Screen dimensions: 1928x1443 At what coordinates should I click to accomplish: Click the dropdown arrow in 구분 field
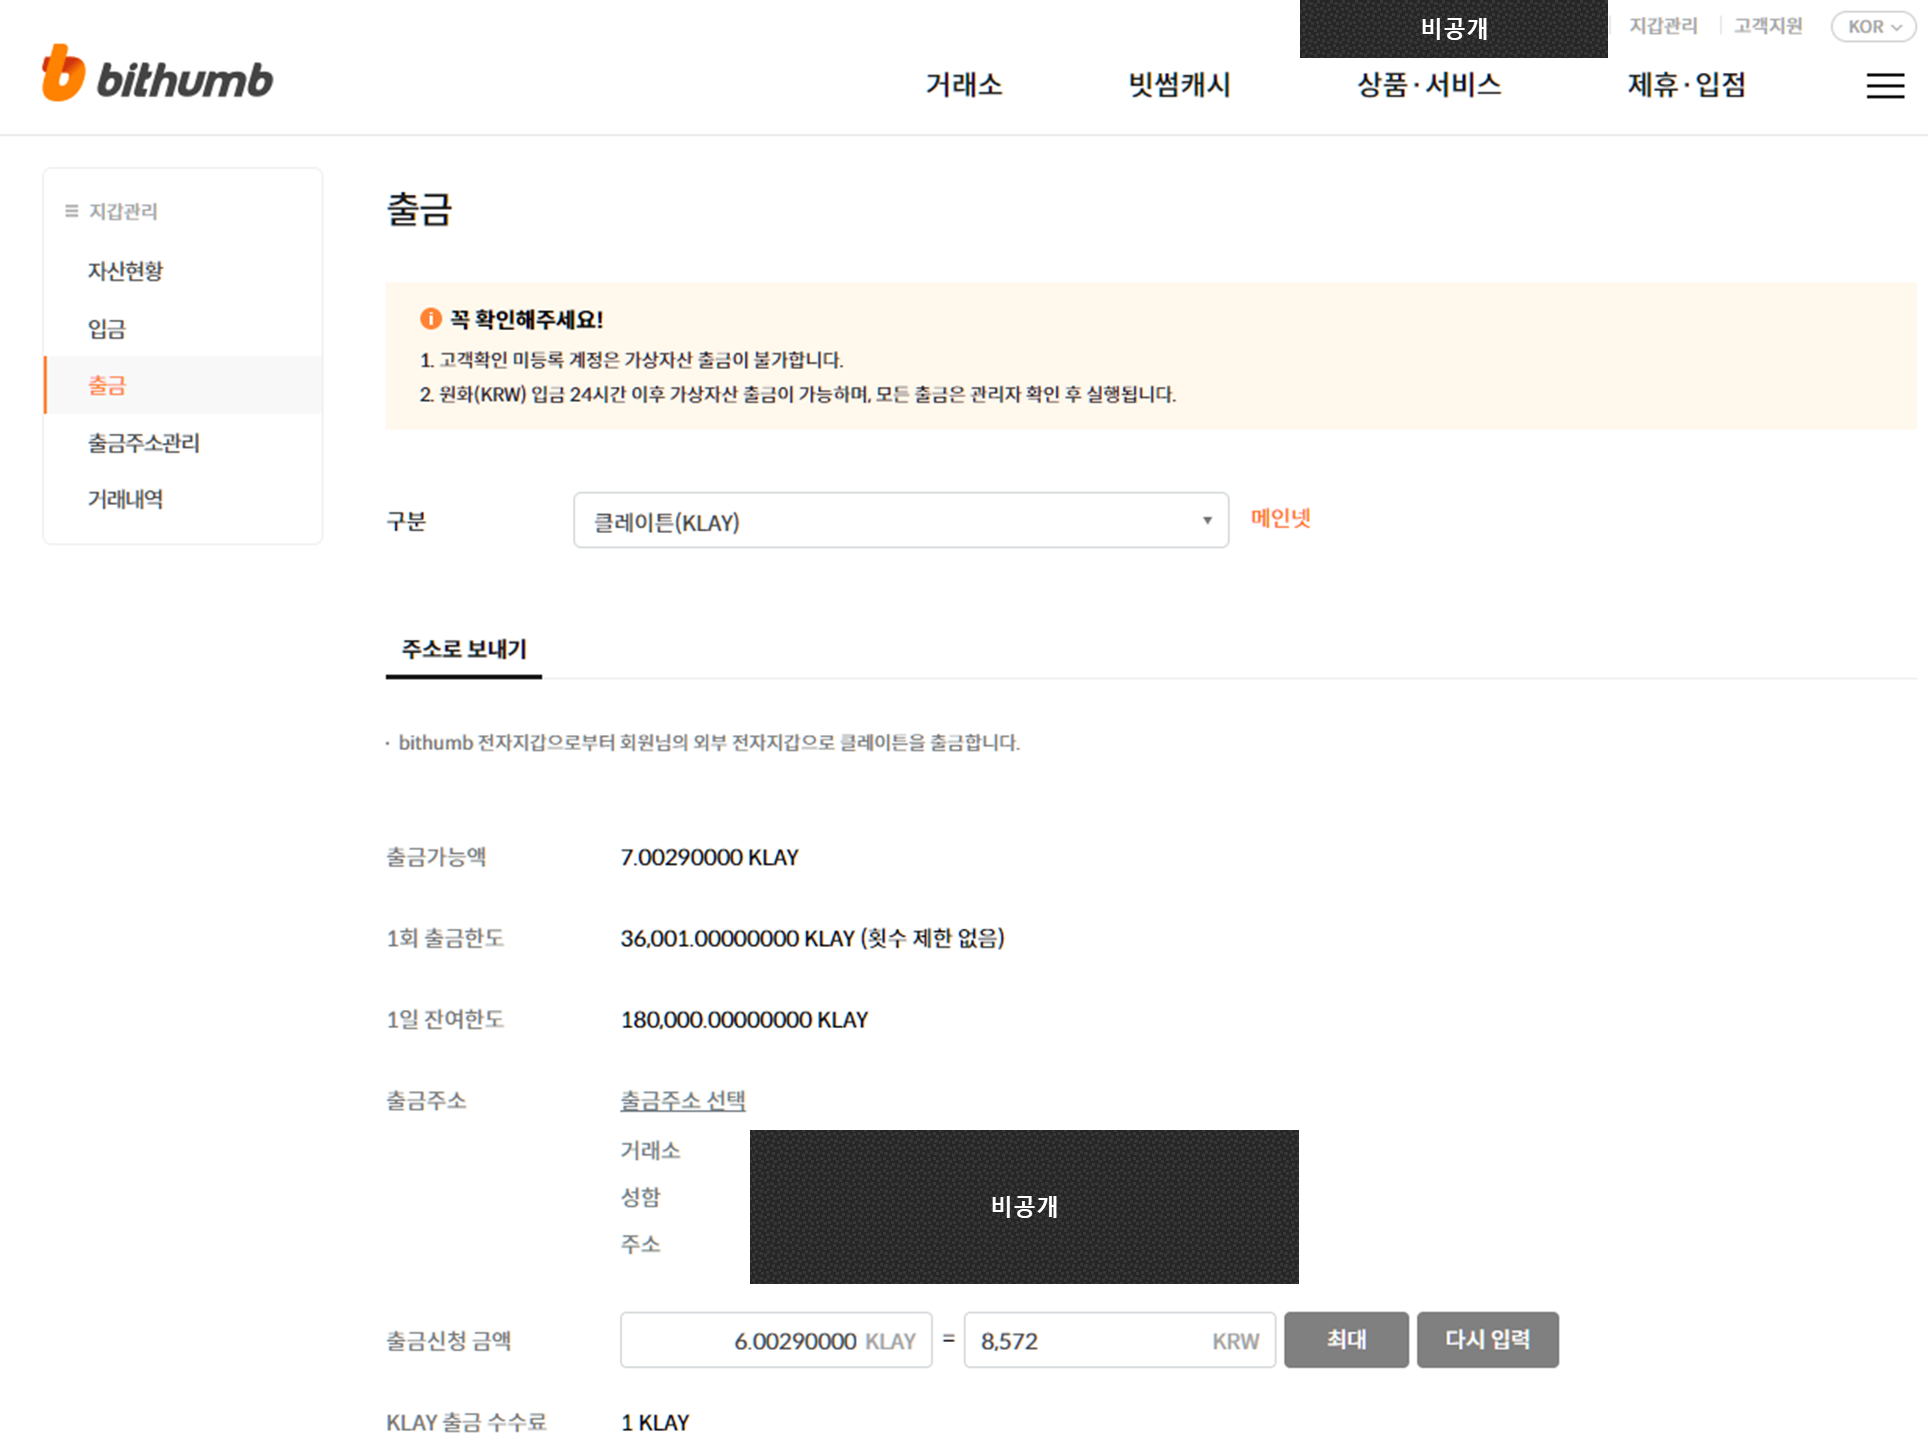point(1207,521)
